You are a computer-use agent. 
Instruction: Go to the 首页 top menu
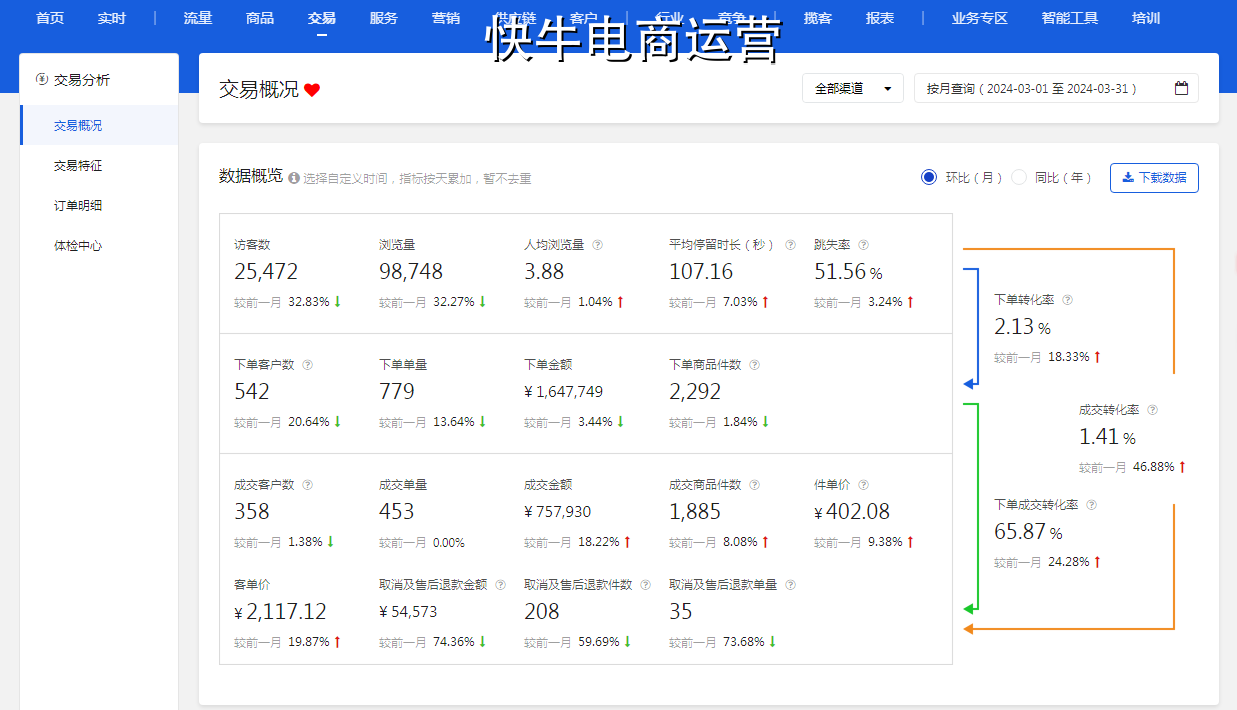[x=50, y=18]
